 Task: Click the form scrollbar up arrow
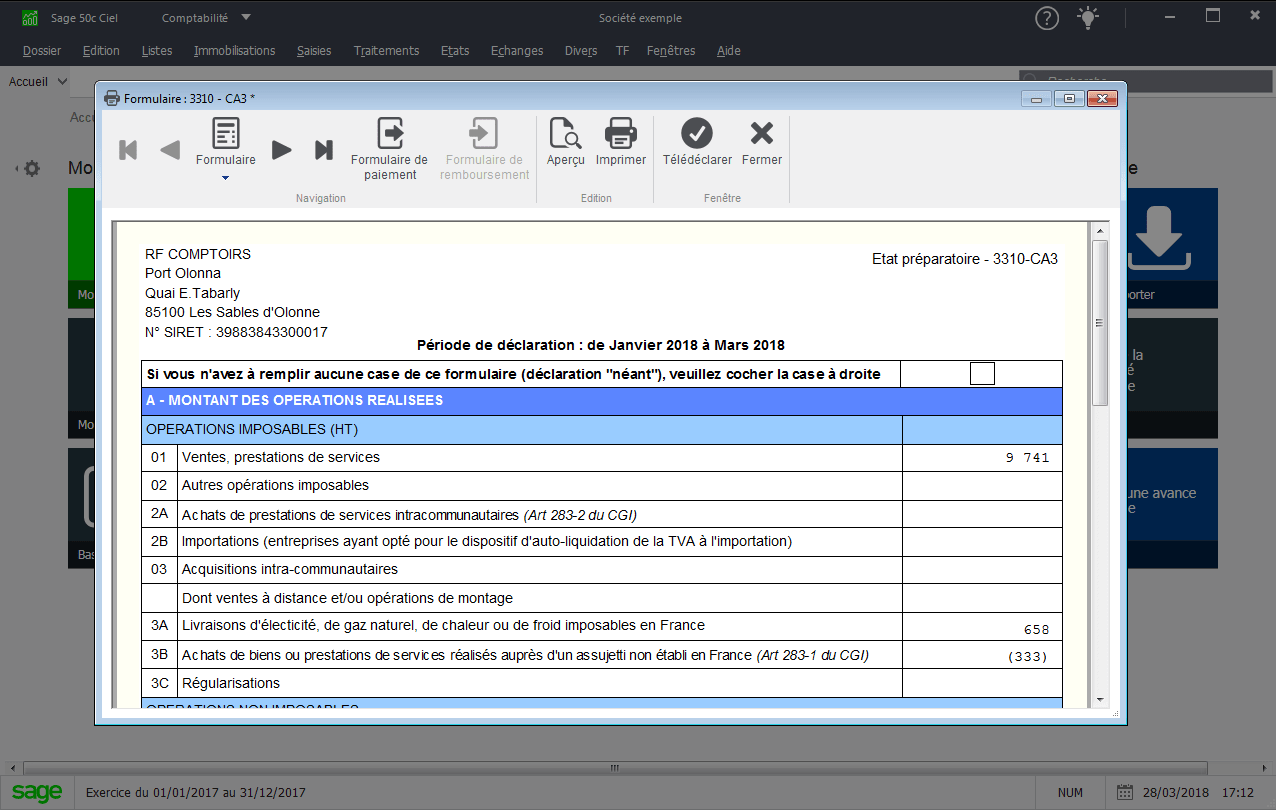click(1100, 230)
